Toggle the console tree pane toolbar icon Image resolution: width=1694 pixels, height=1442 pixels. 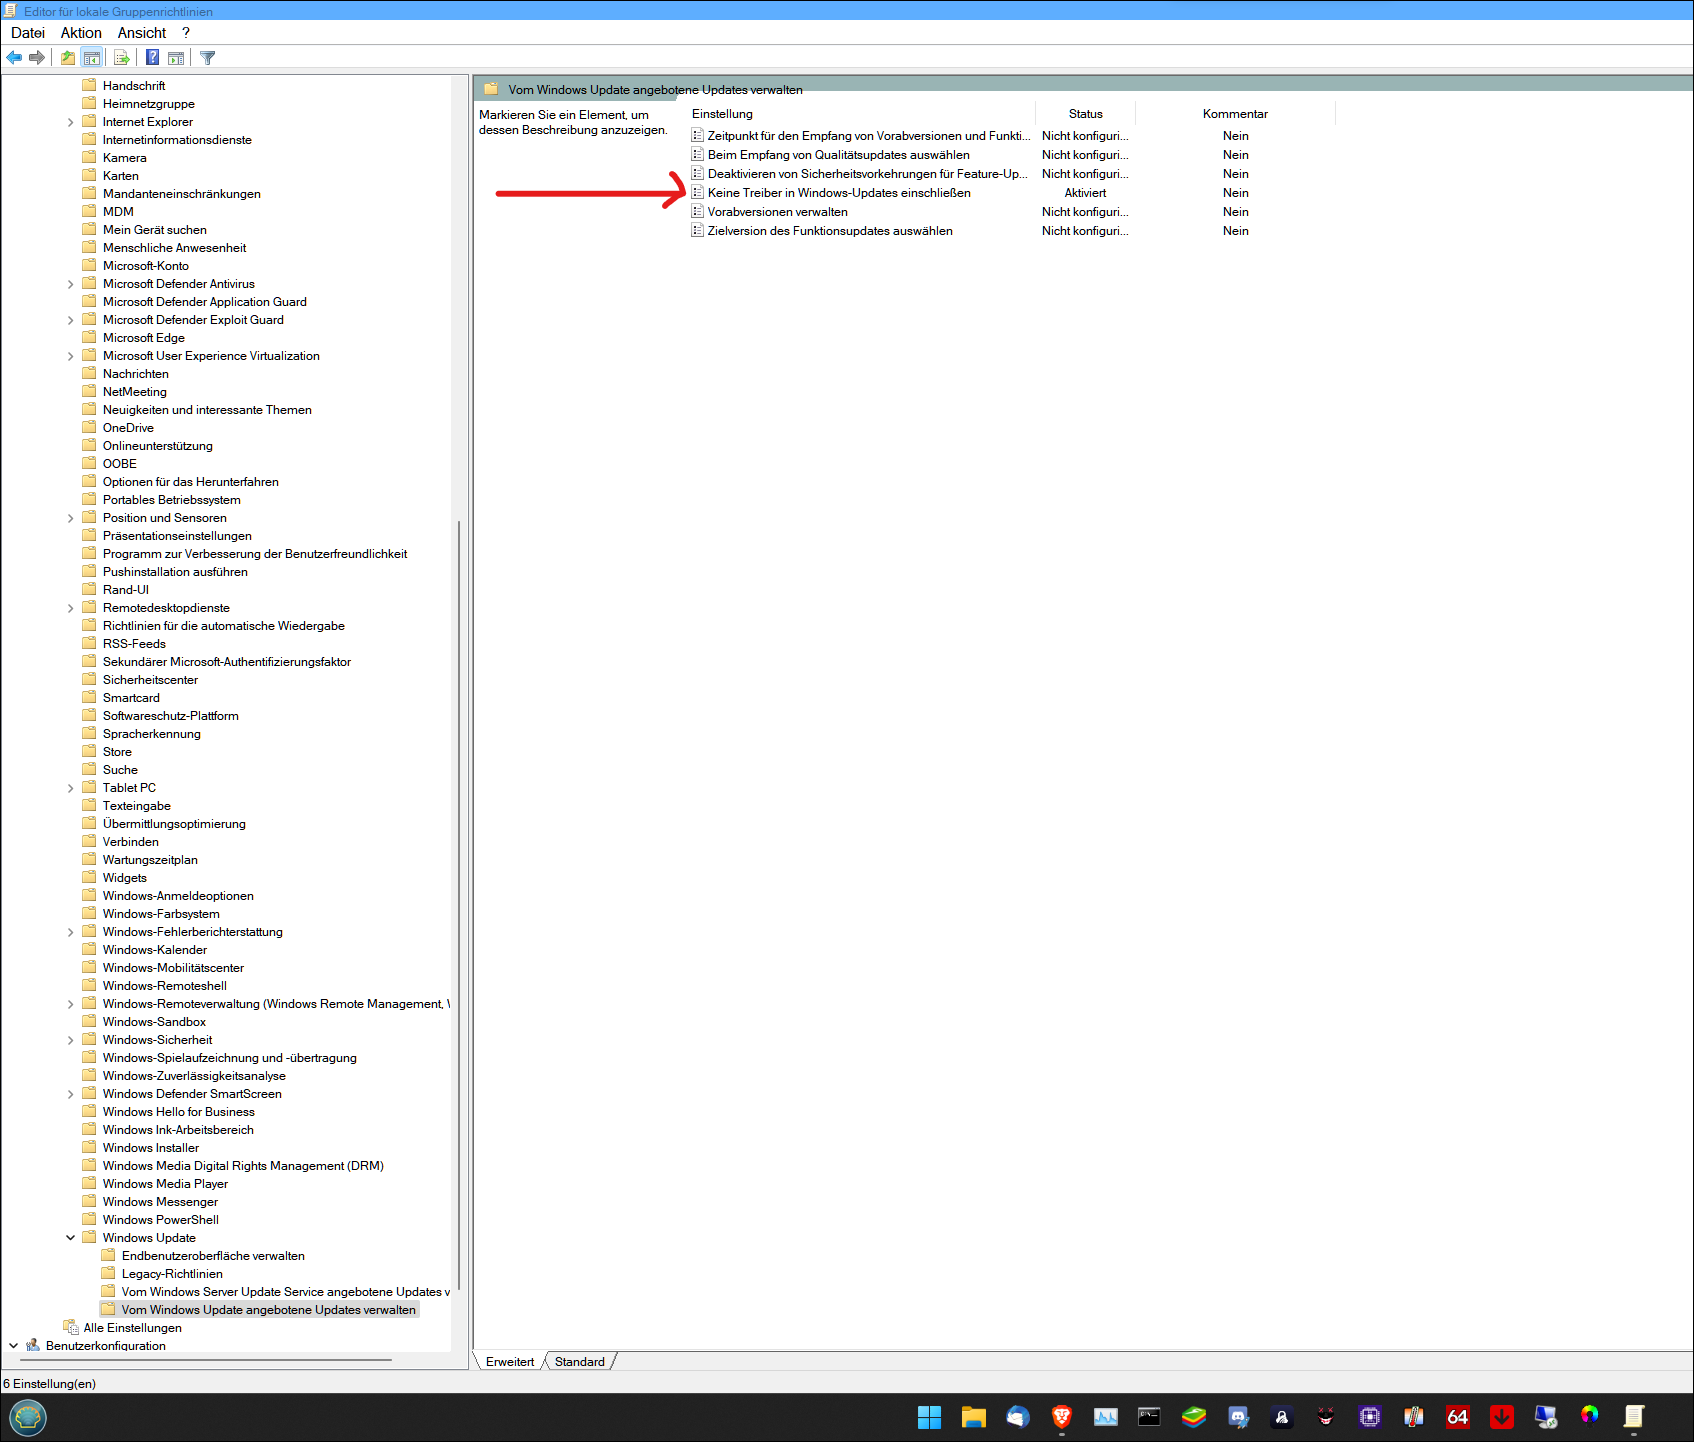(x=92, y=58)
